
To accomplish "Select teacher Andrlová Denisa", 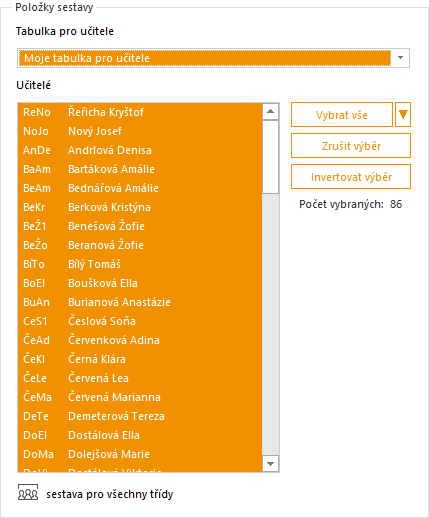I will coord(140,150).
